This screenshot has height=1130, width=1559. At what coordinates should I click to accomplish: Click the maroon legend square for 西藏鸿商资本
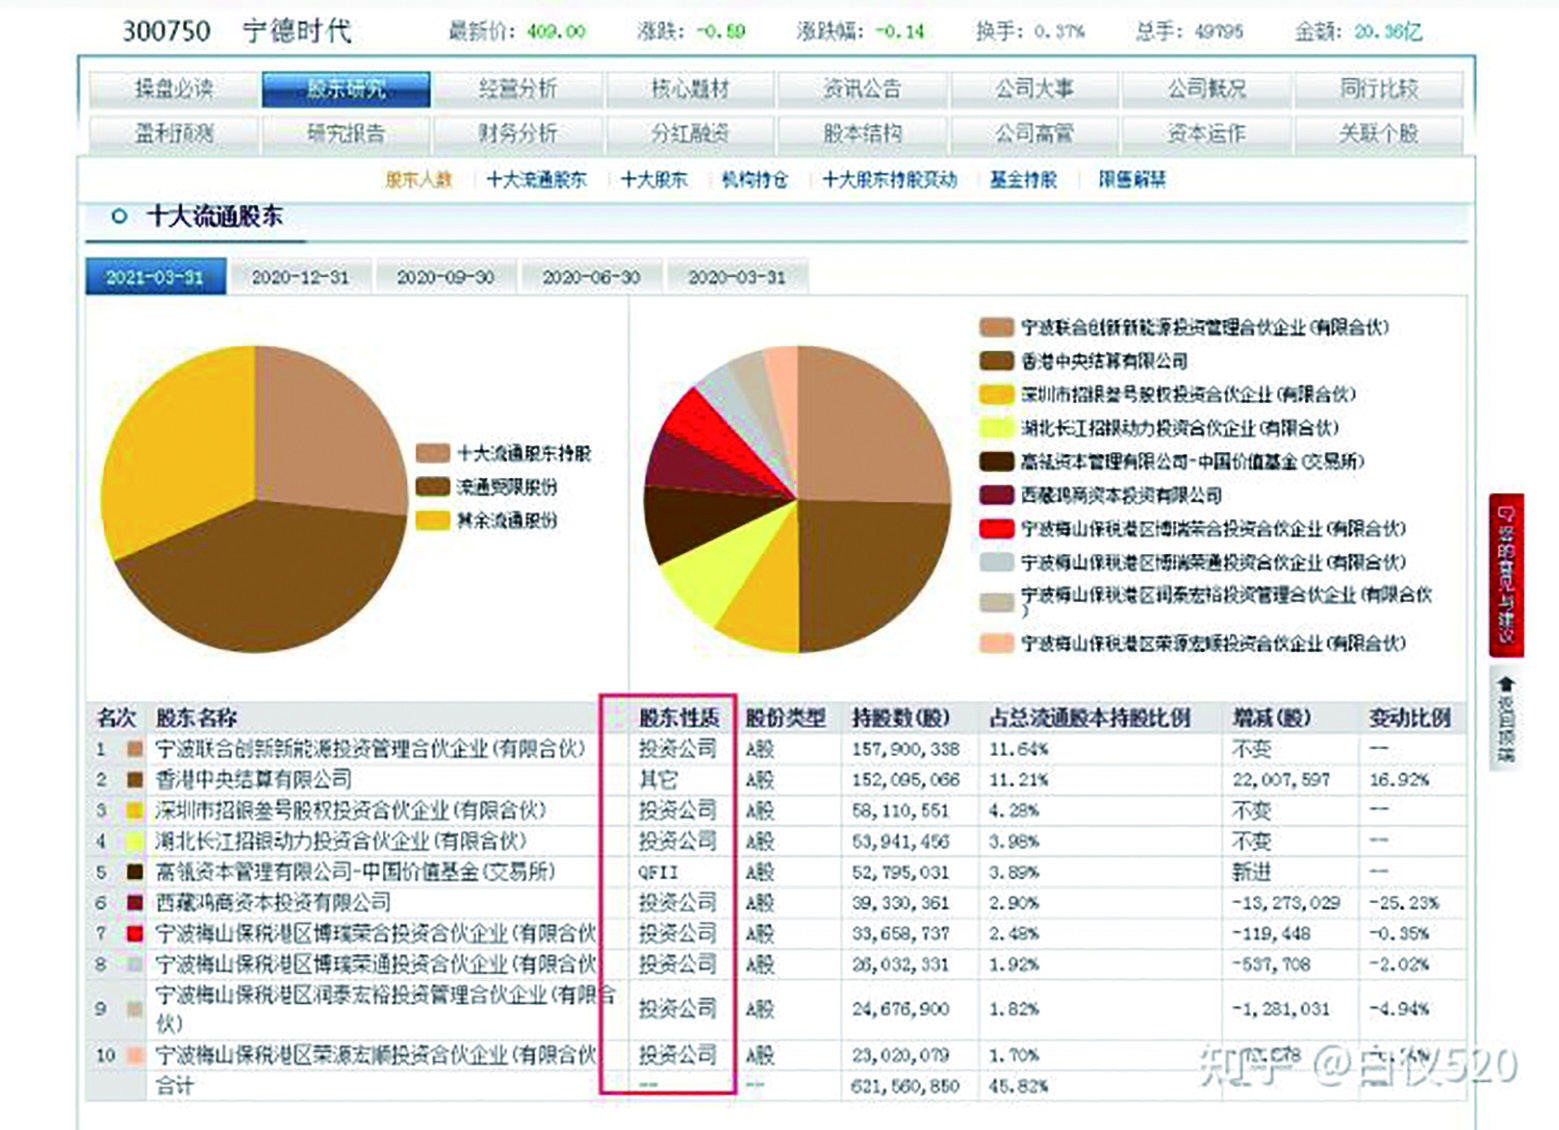point(995,494)
